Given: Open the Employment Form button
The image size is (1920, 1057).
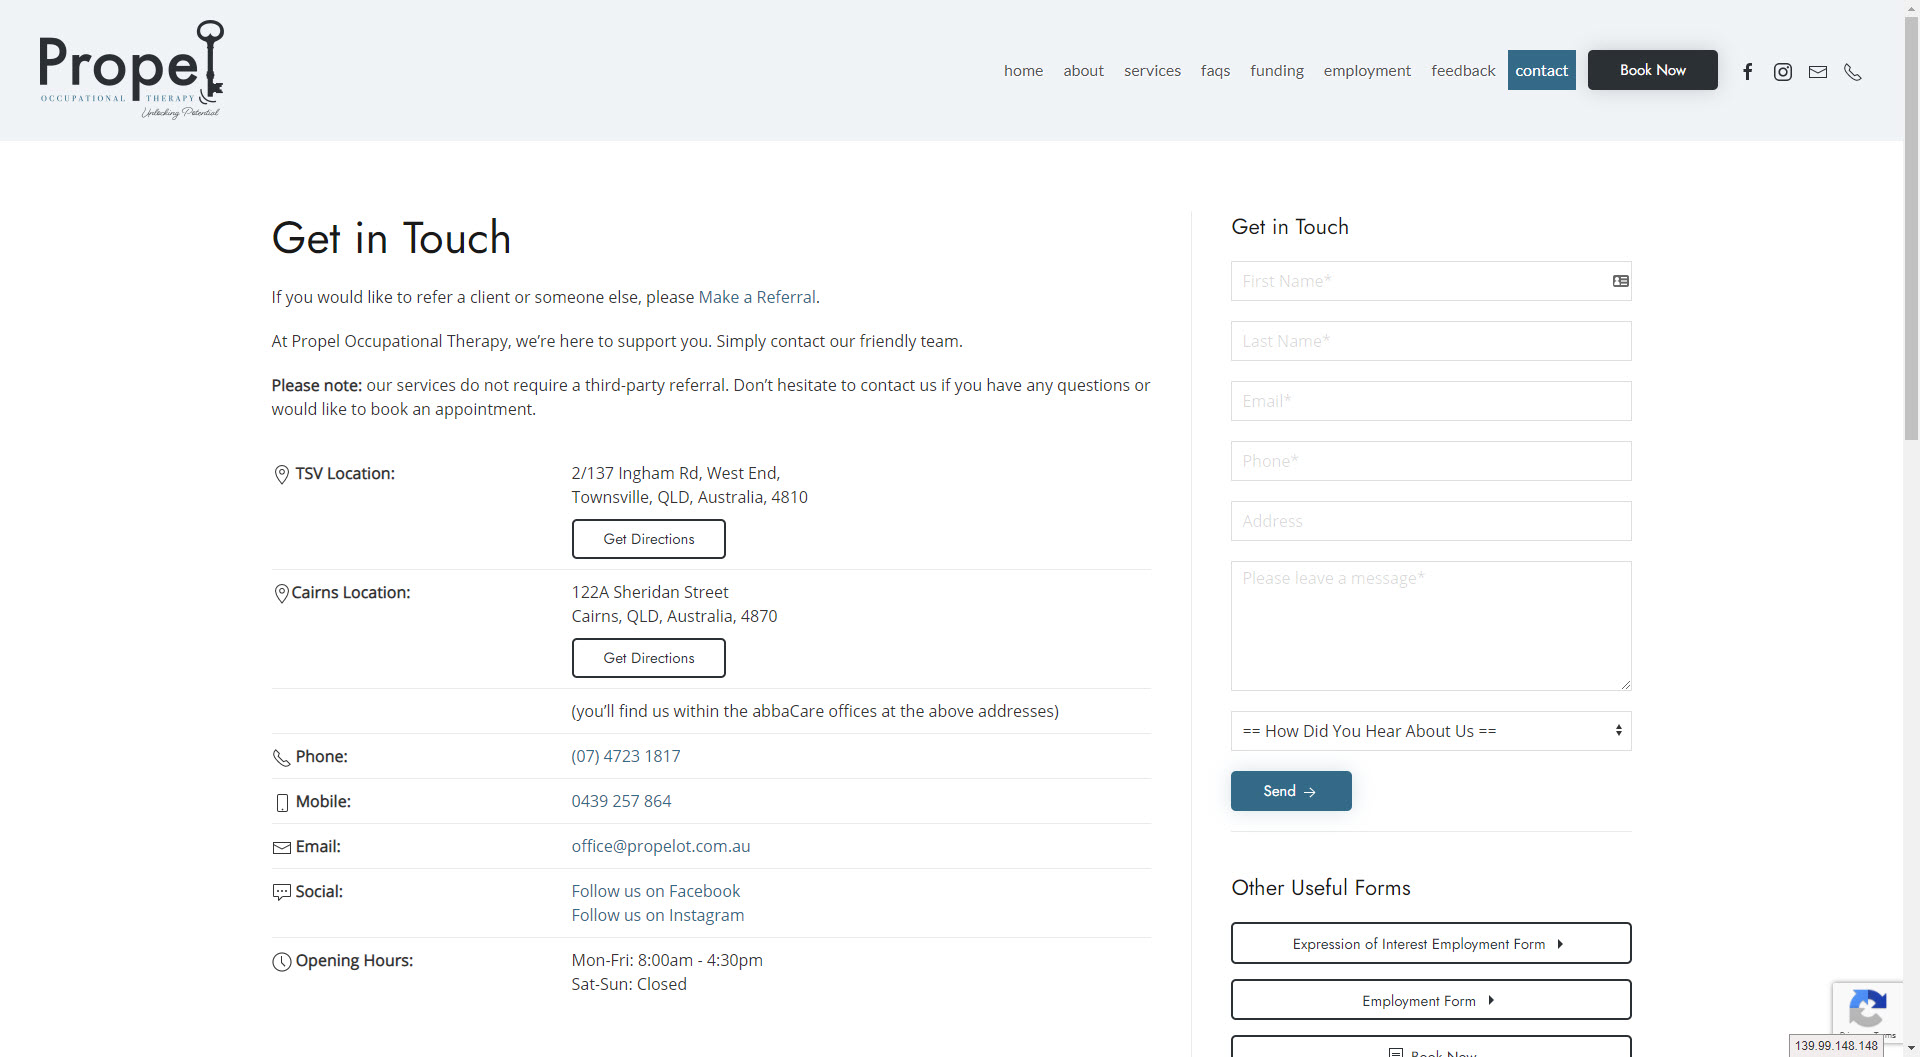Looking at the screenshot, I should coord(1431,1000).
